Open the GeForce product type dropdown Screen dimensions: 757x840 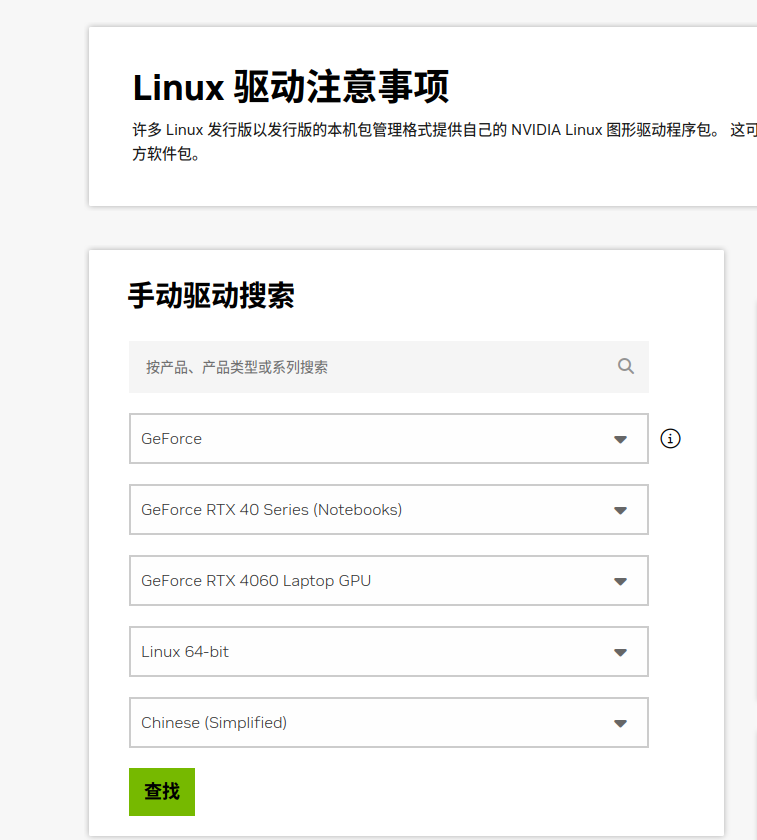[389, 439]
